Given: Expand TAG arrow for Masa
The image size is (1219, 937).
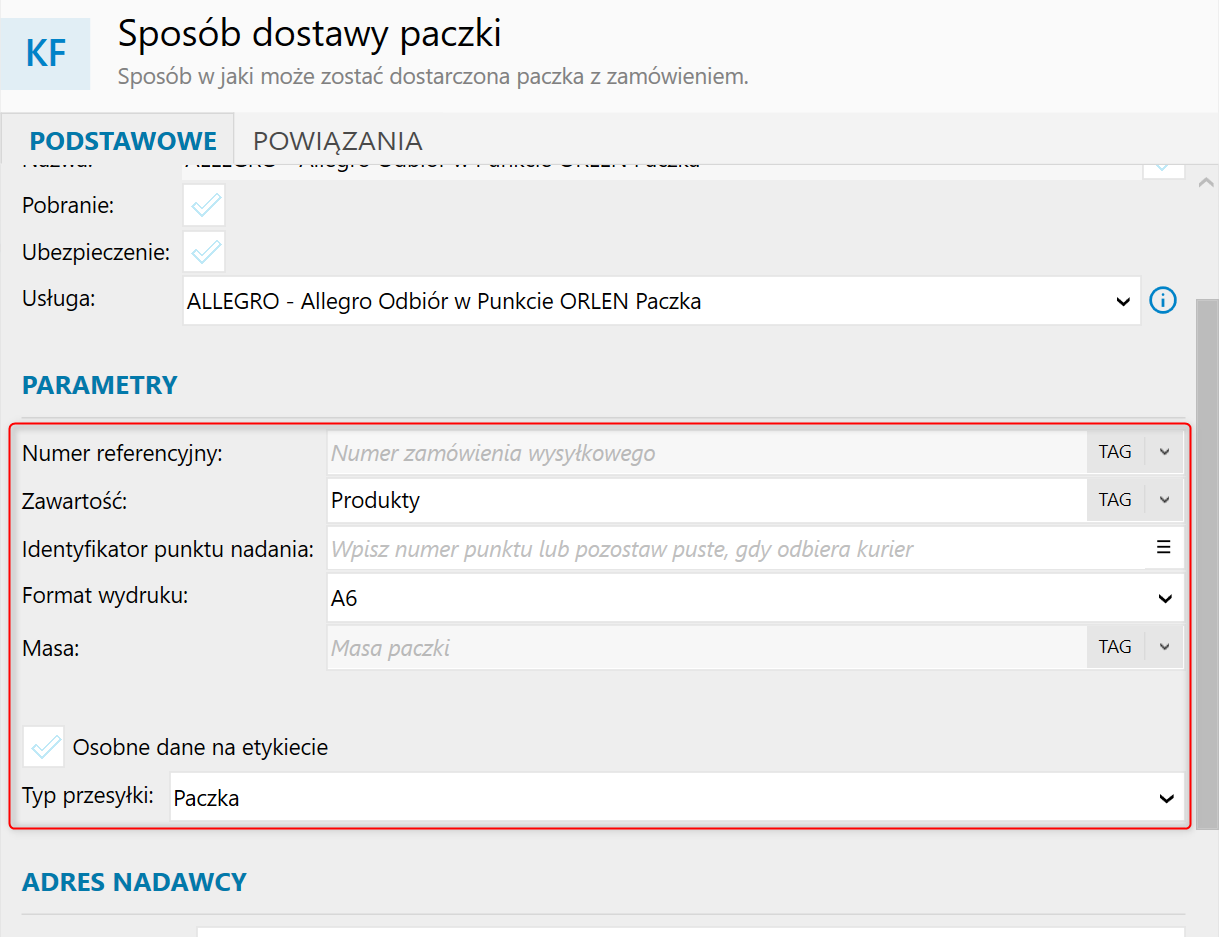Looking at the screenshot, I should click(x=1164, y=647).
